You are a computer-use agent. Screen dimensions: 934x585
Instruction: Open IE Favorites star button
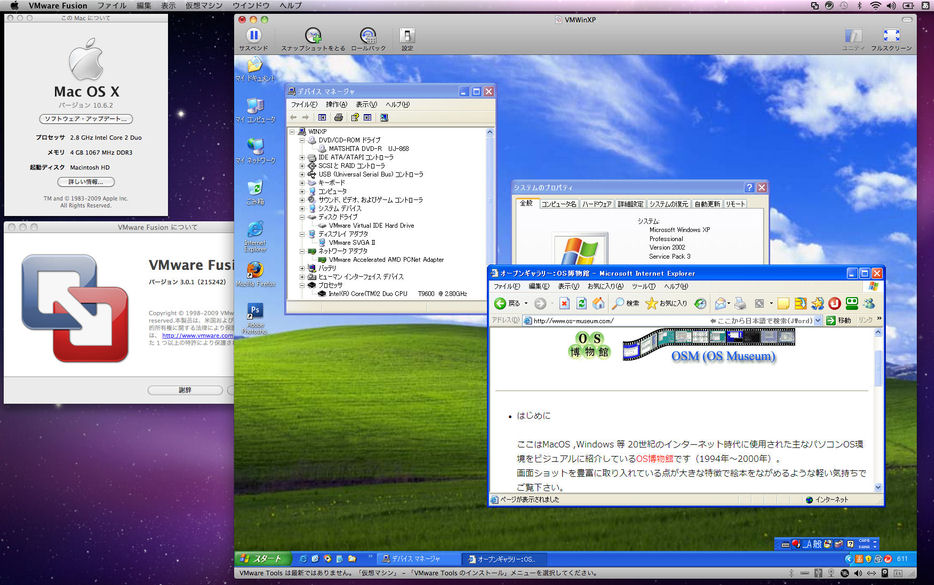pyautogui.click(x=667, y=303)
